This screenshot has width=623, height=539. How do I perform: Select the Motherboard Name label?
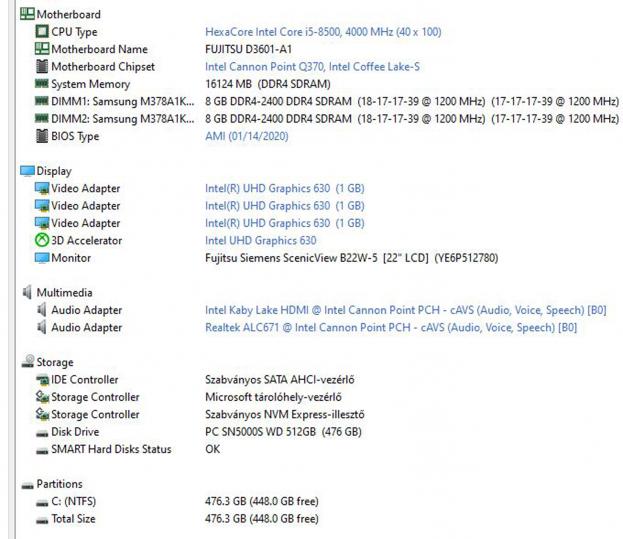coord(99,49)
